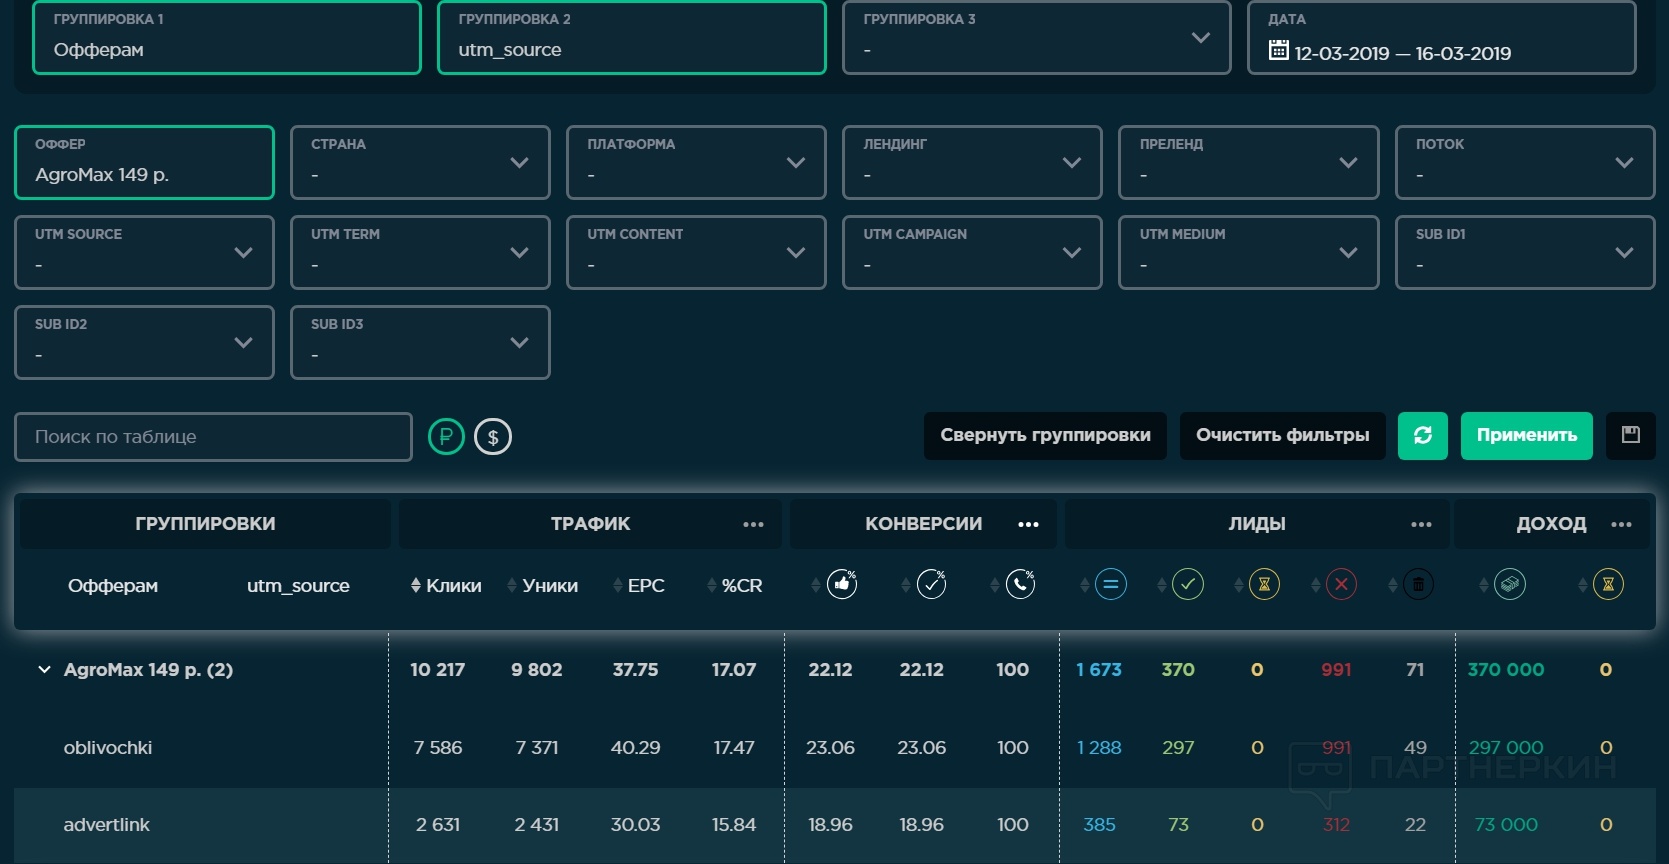The width and height of the screenshot is (1669, 864).
Task: Click the green refresh icon button
Action: 1422,436
